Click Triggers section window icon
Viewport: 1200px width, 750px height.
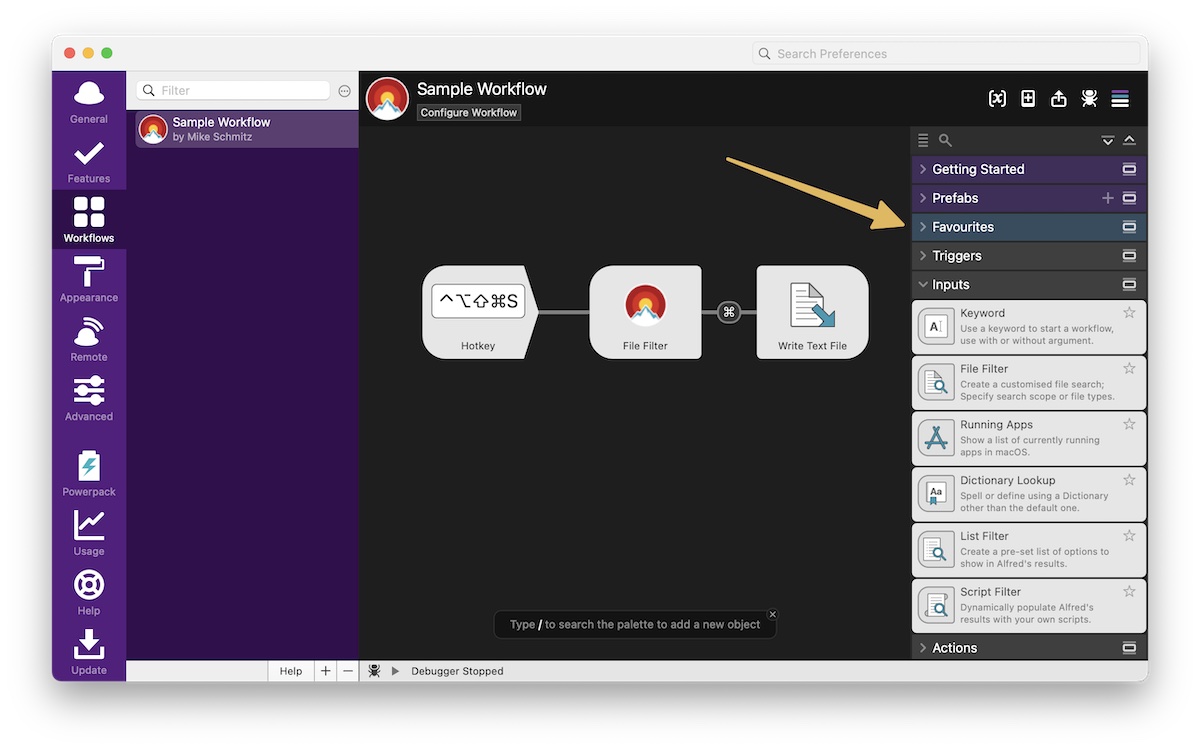[1129, 256]
